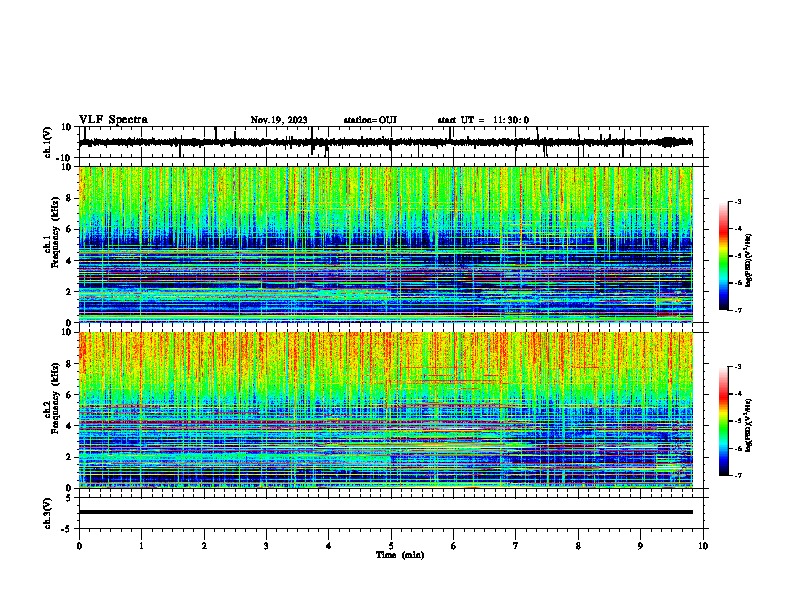Click inside the ch.1 voltage waveform panel
792x612 pixels.
click(391, 142)
